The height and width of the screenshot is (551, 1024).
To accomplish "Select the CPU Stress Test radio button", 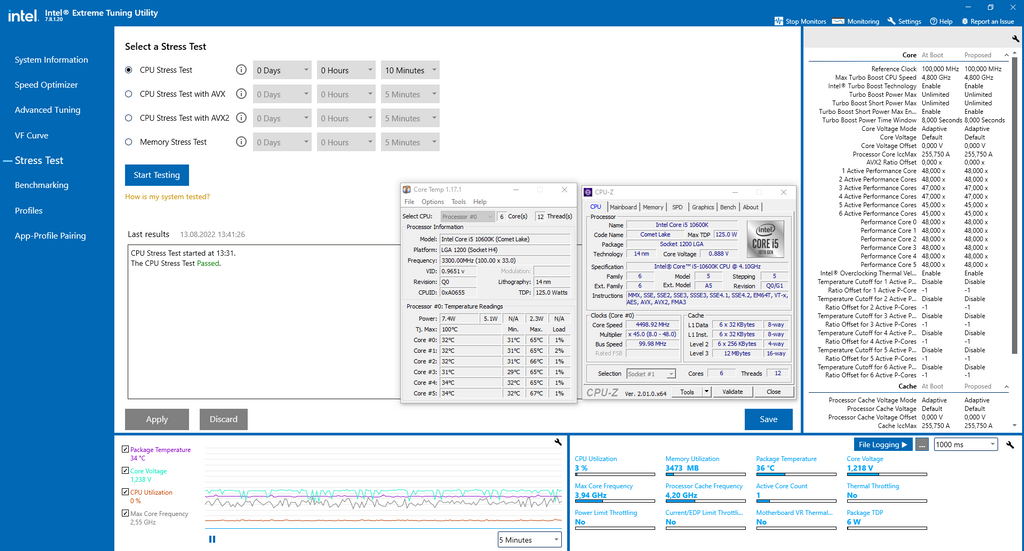I will click(129, 70).
